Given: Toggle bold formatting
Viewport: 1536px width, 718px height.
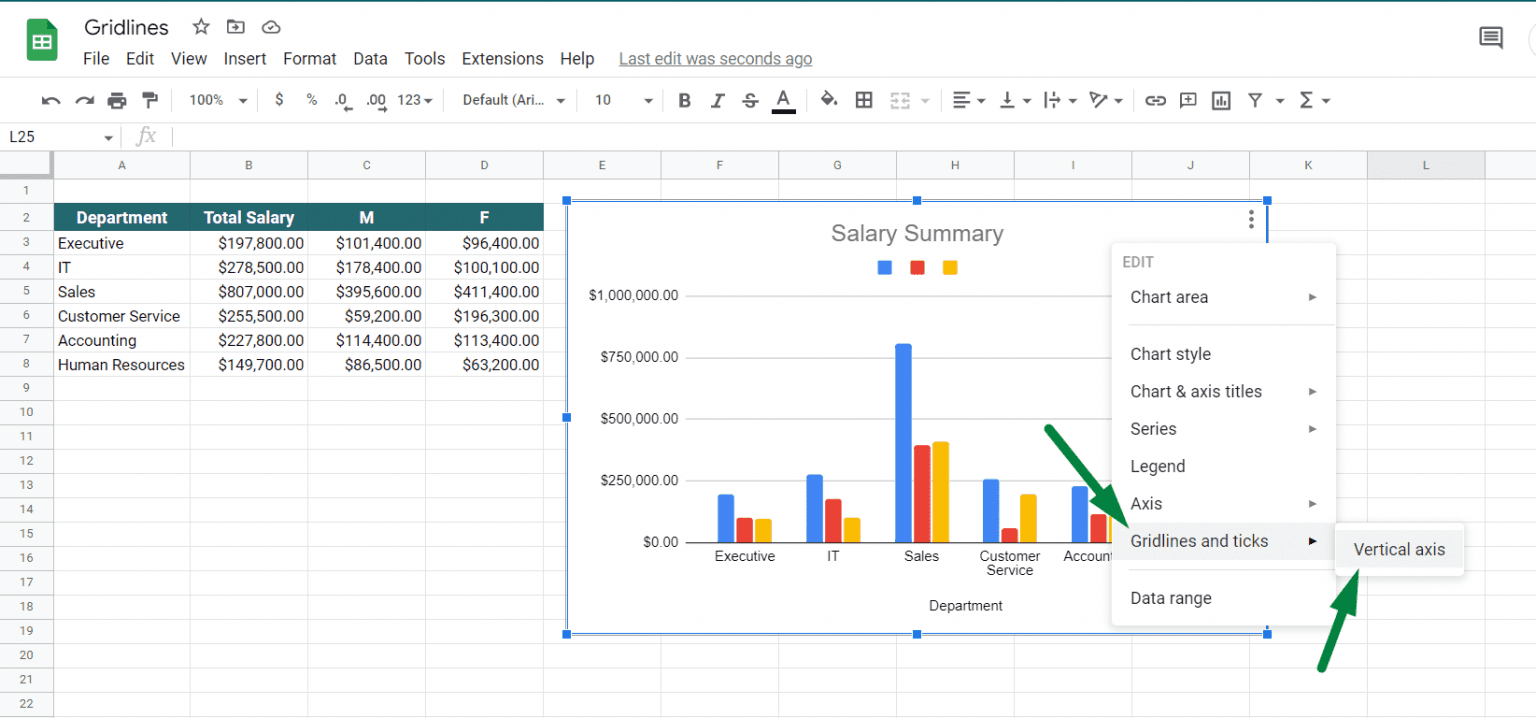Looking at the screenshot, I should click(684, 100).
